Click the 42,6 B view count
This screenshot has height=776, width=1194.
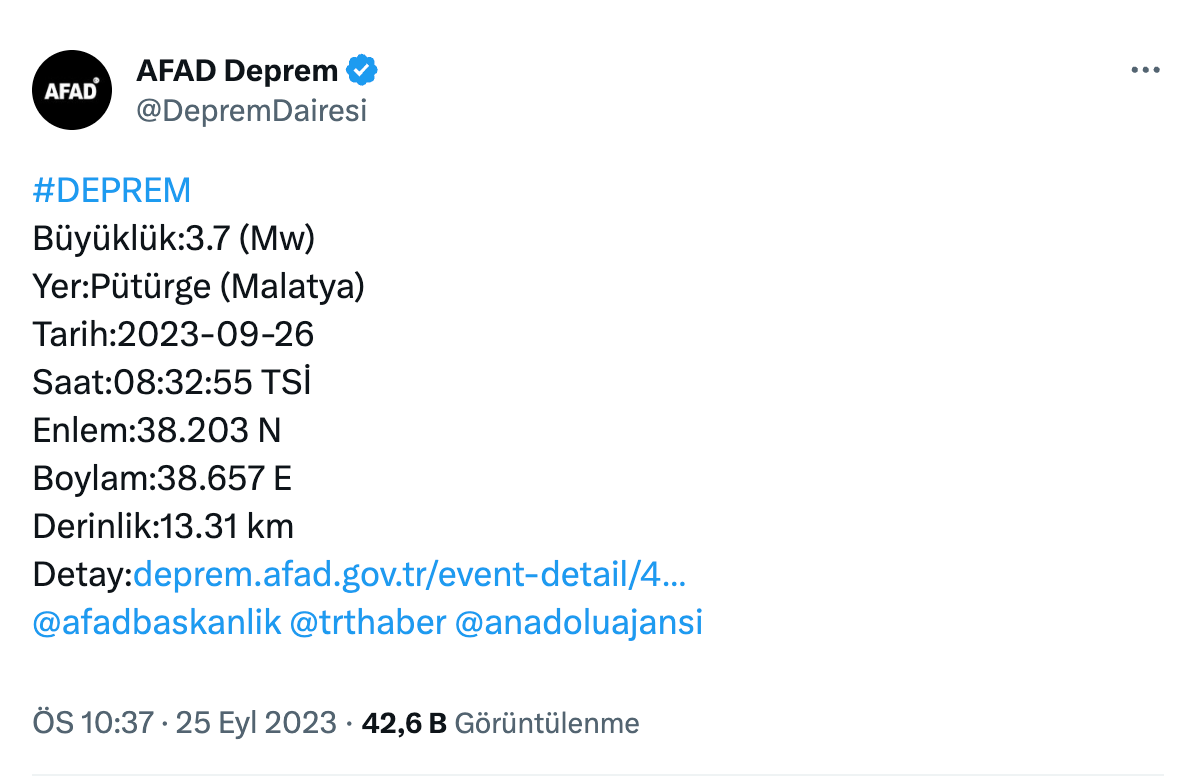(x=403, y=723)
